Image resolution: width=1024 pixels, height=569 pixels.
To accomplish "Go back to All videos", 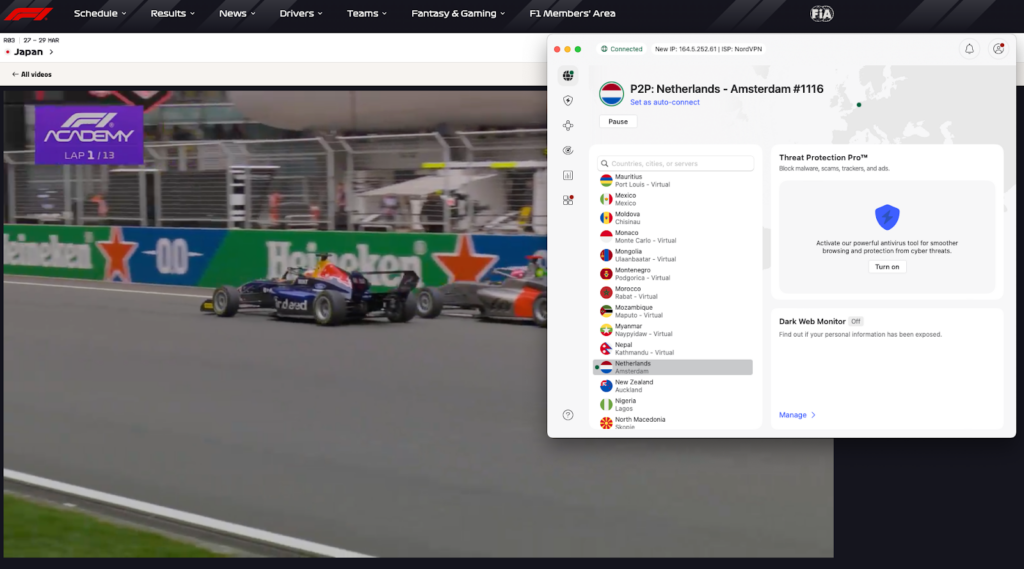I will point(31,74).
